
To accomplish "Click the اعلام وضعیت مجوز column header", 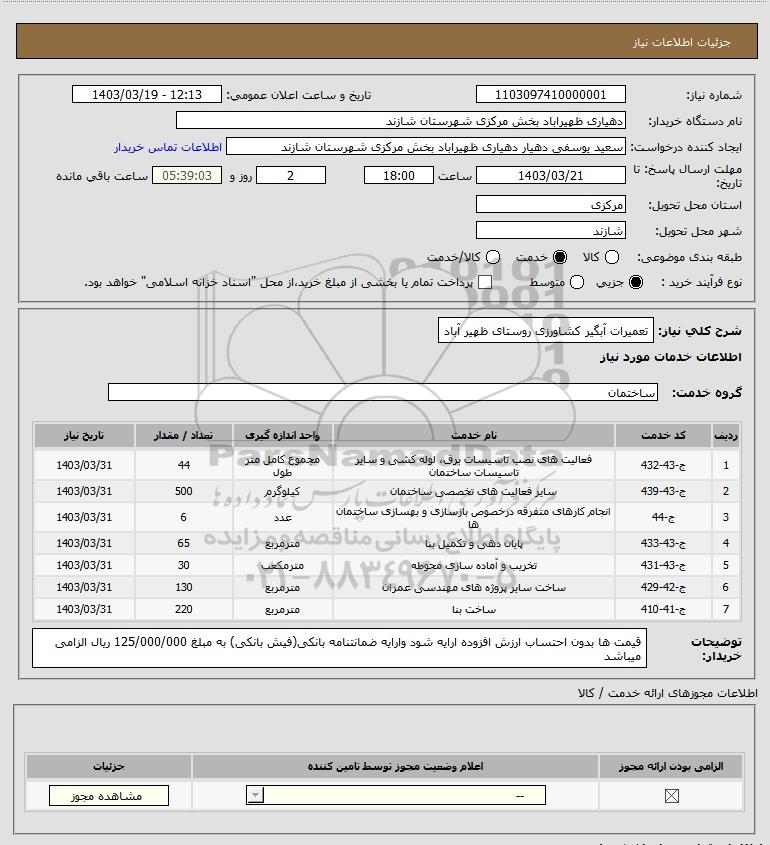I will 395,766.
